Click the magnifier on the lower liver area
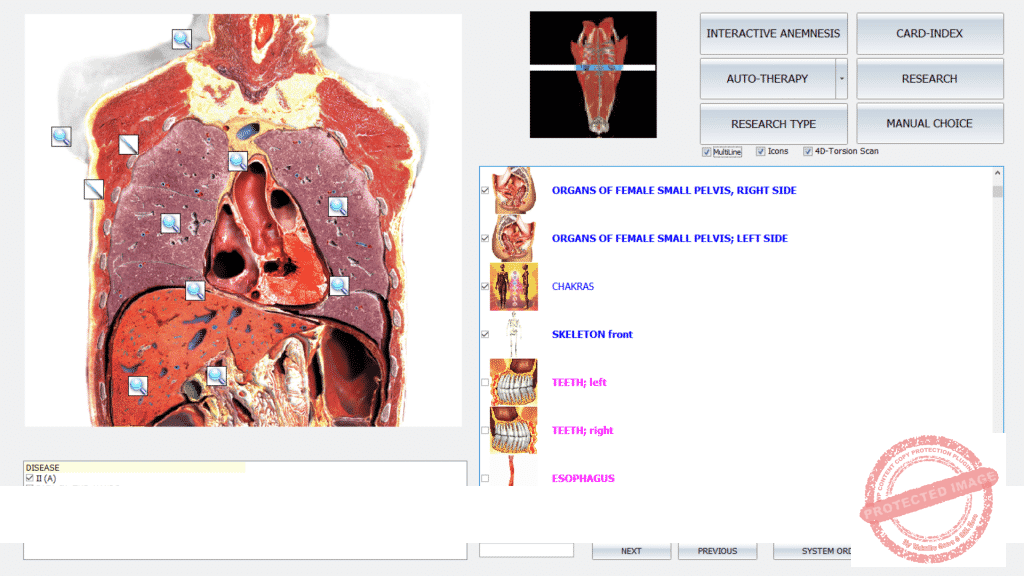Screen dimensions: 1024x576 137,385
